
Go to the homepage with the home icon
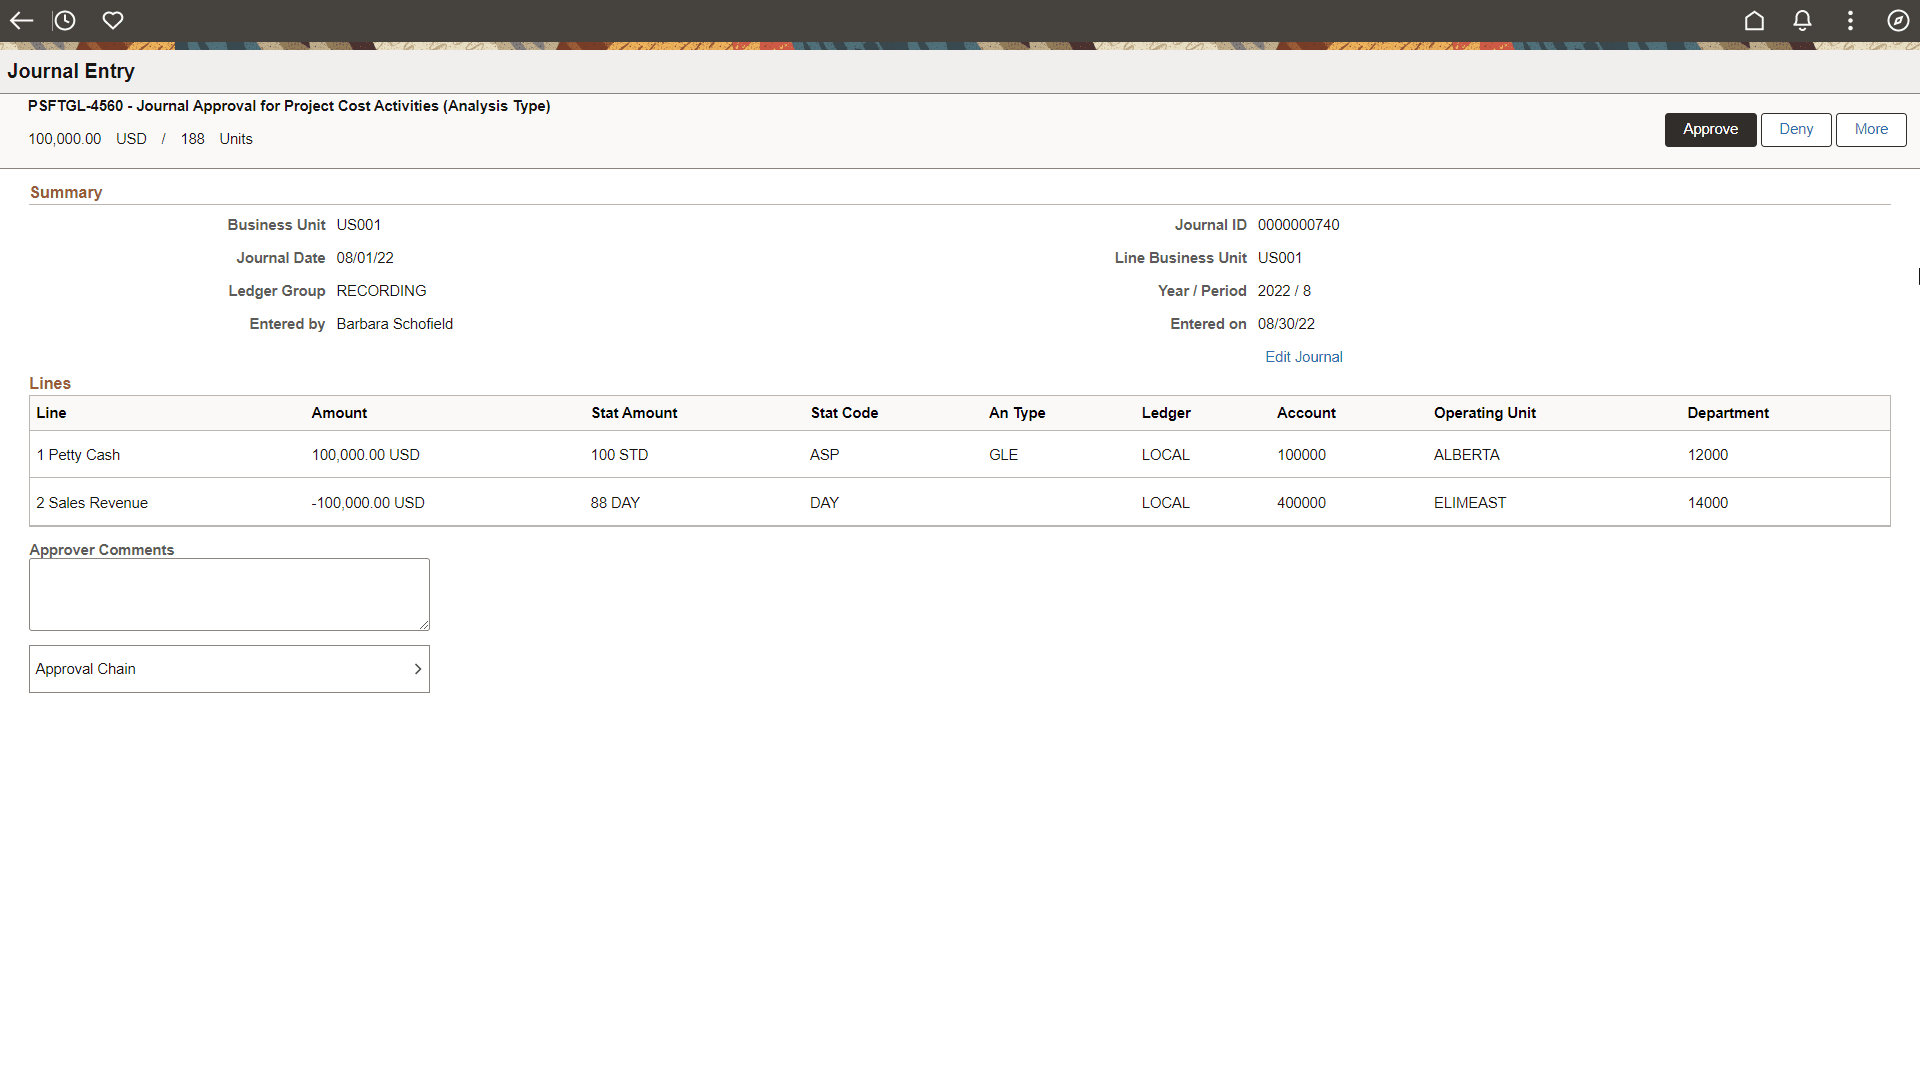tap(1754, 20)
